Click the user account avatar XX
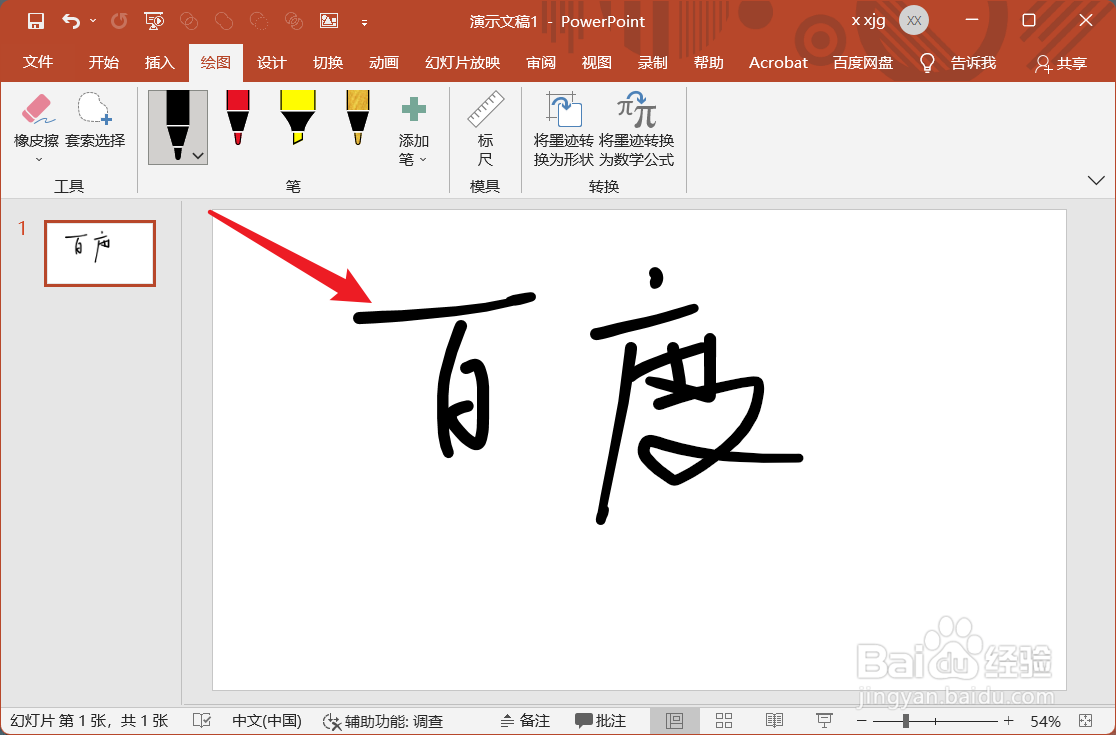Viewport: 1116px width, 735px height. pos(914,21)
